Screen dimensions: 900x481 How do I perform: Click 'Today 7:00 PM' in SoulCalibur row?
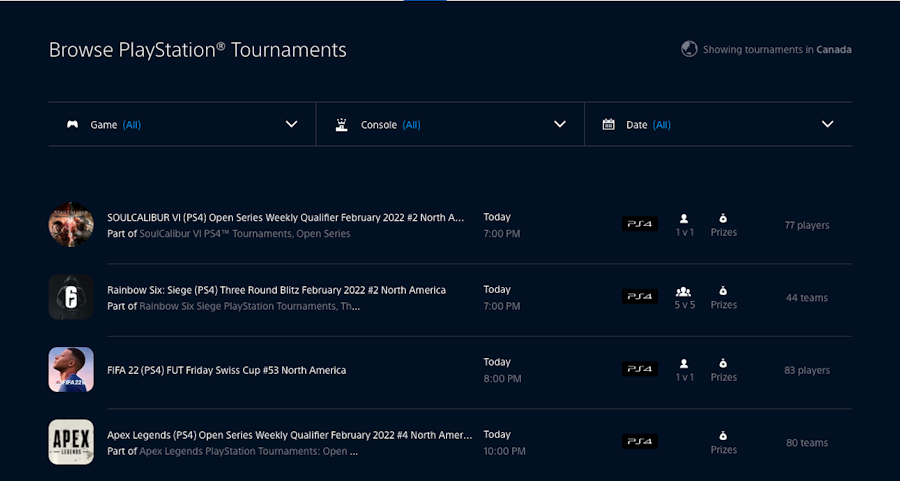pyautogui.click(x=502, y=225)
